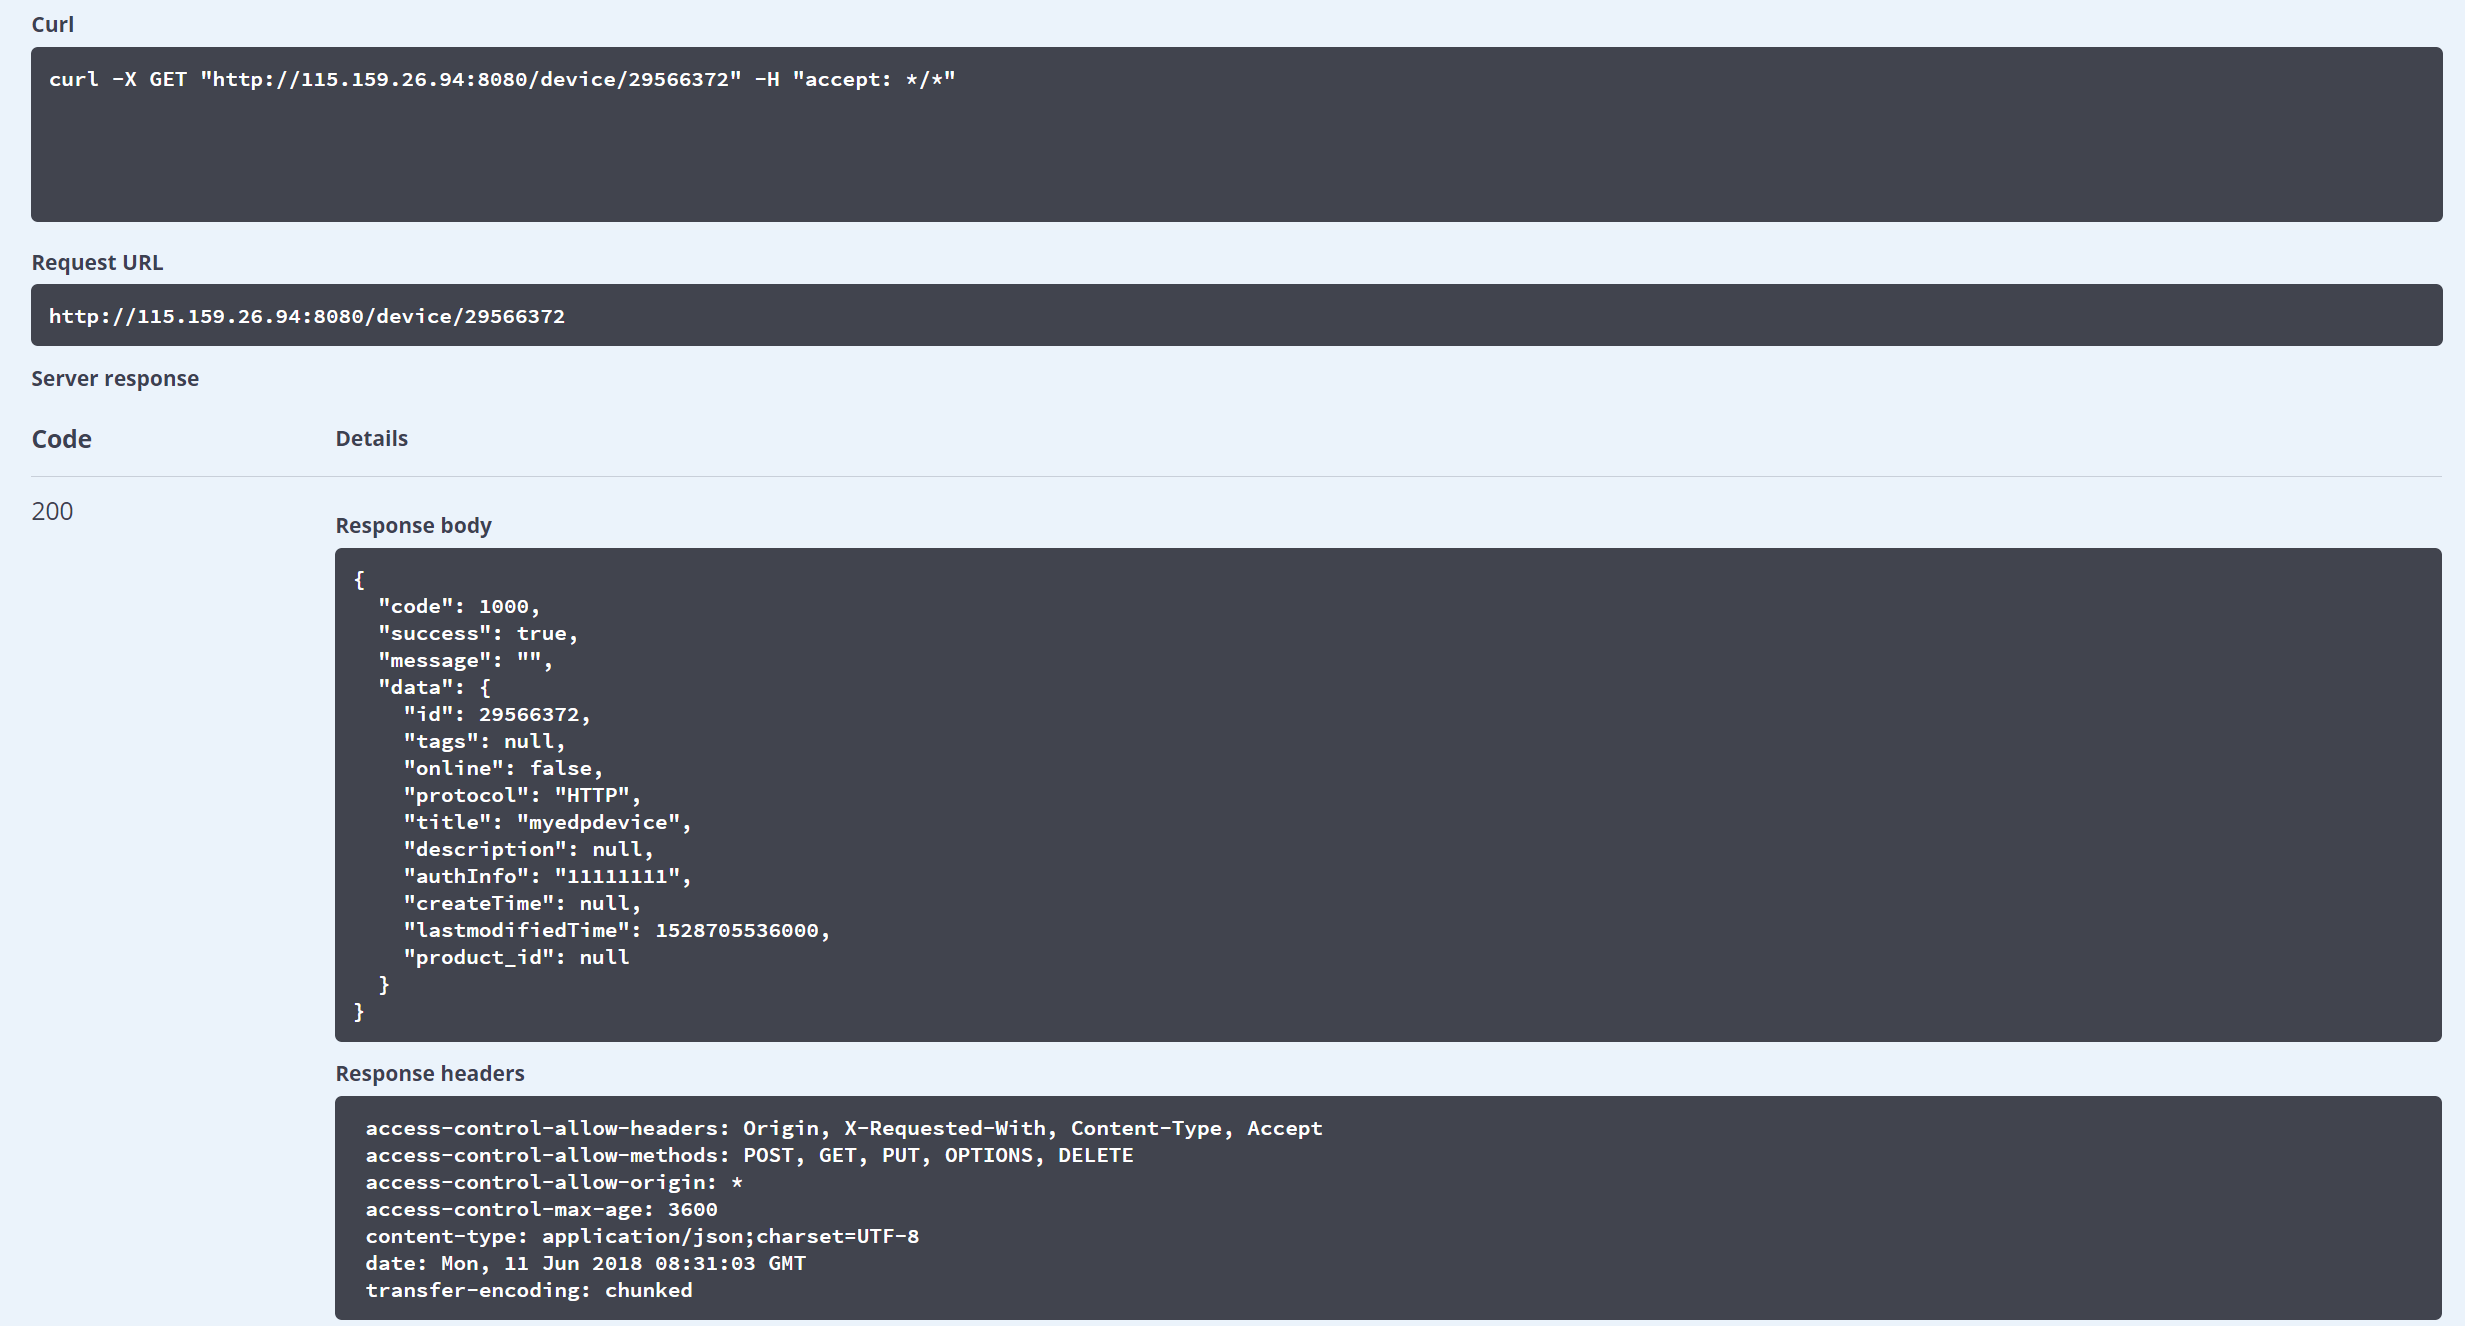Click the 200 status code
This screenshot has width=2465, height=1326.
point(52,511)
